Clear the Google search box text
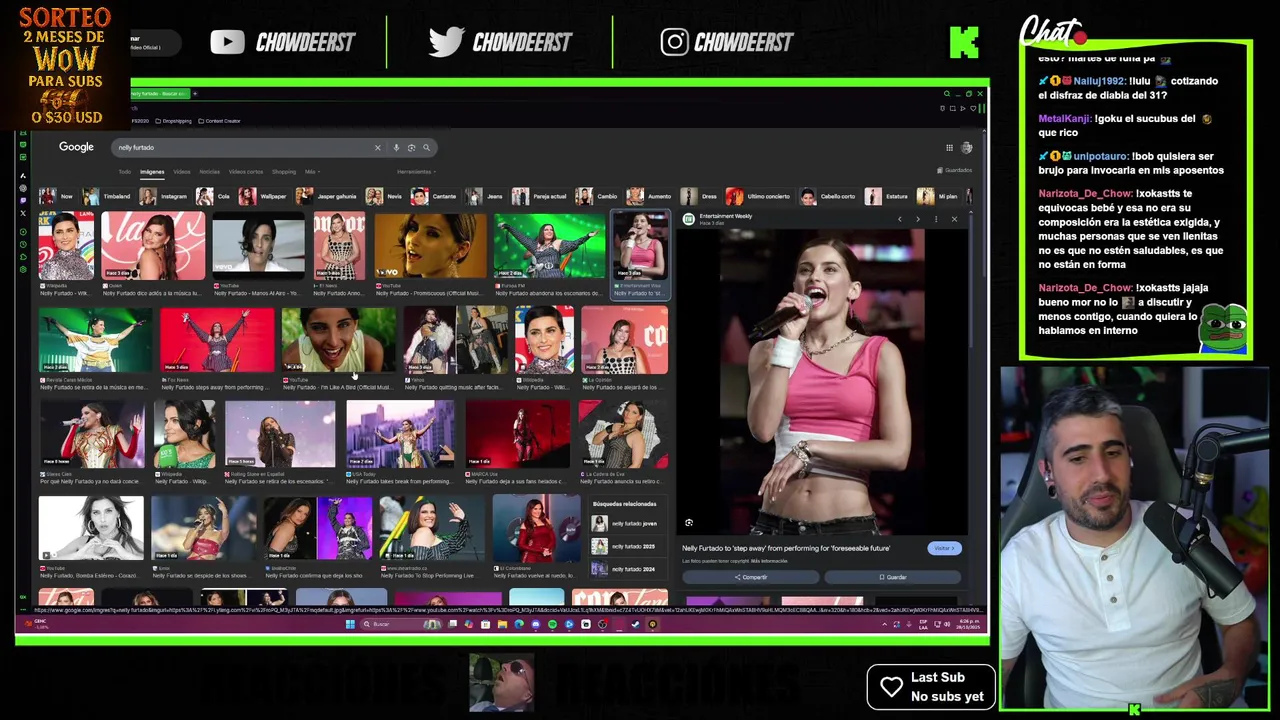The width and height of the screenshot is (1280, 720). tap(377, 147)
